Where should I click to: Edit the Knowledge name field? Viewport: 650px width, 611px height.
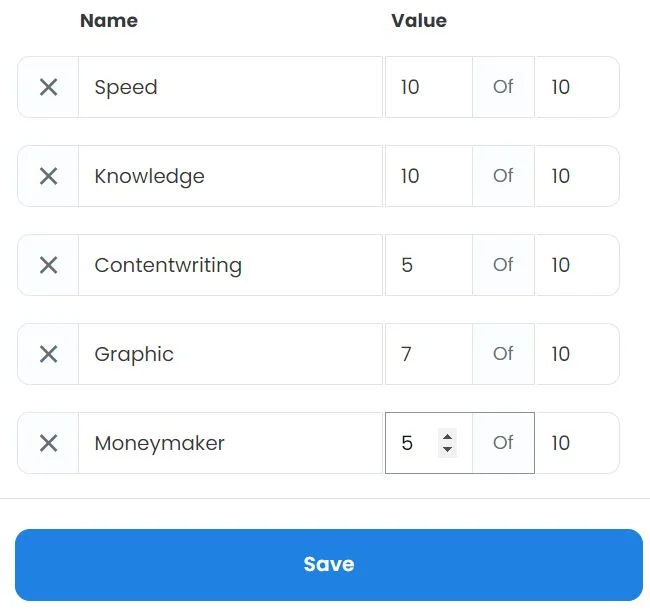pyautogui.click(x=230, y=176)
